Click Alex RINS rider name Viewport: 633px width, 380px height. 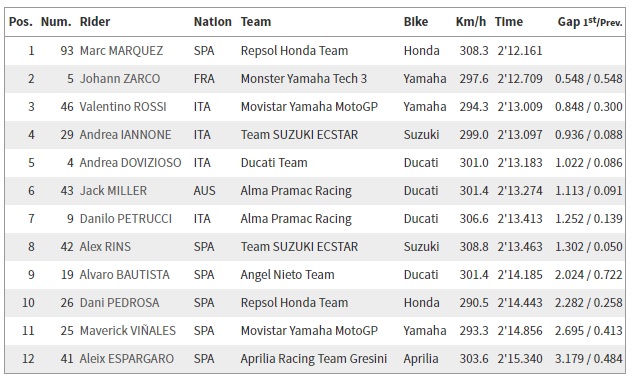105,247
